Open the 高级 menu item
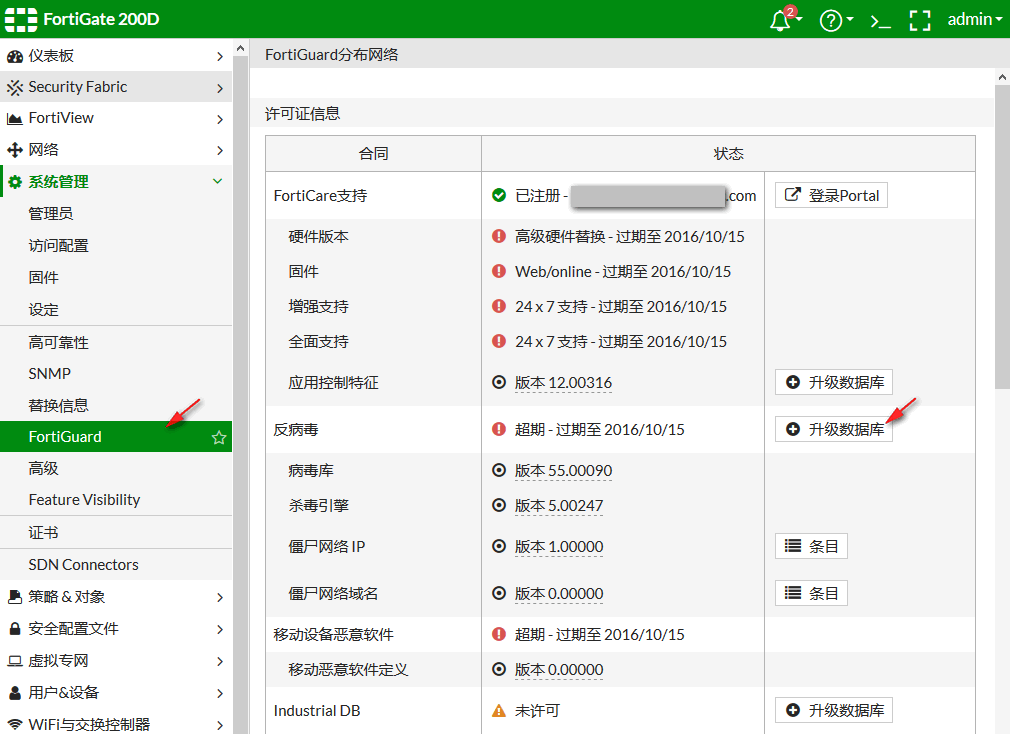The image size is (1010, 734). point(116,468)
